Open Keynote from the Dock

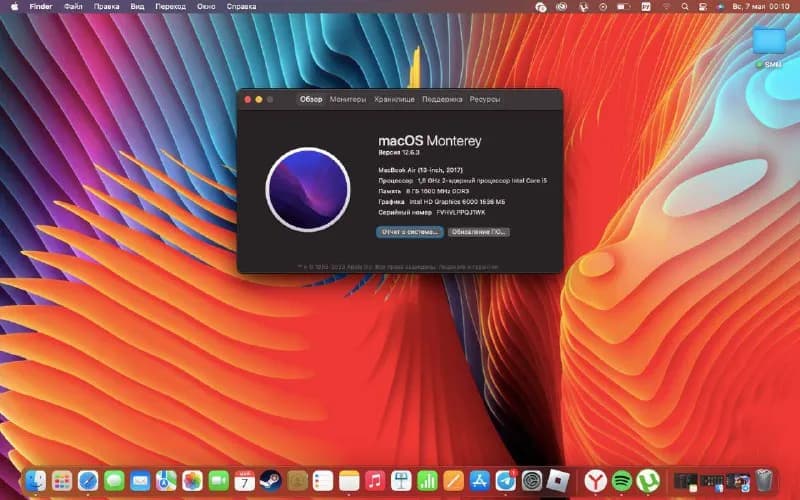click(402, 481)
